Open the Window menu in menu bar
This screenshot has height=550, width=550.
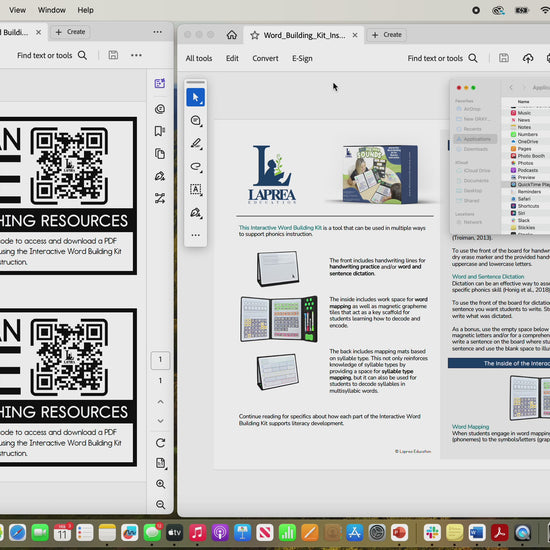pyautogui.click(x=52, y=10)
